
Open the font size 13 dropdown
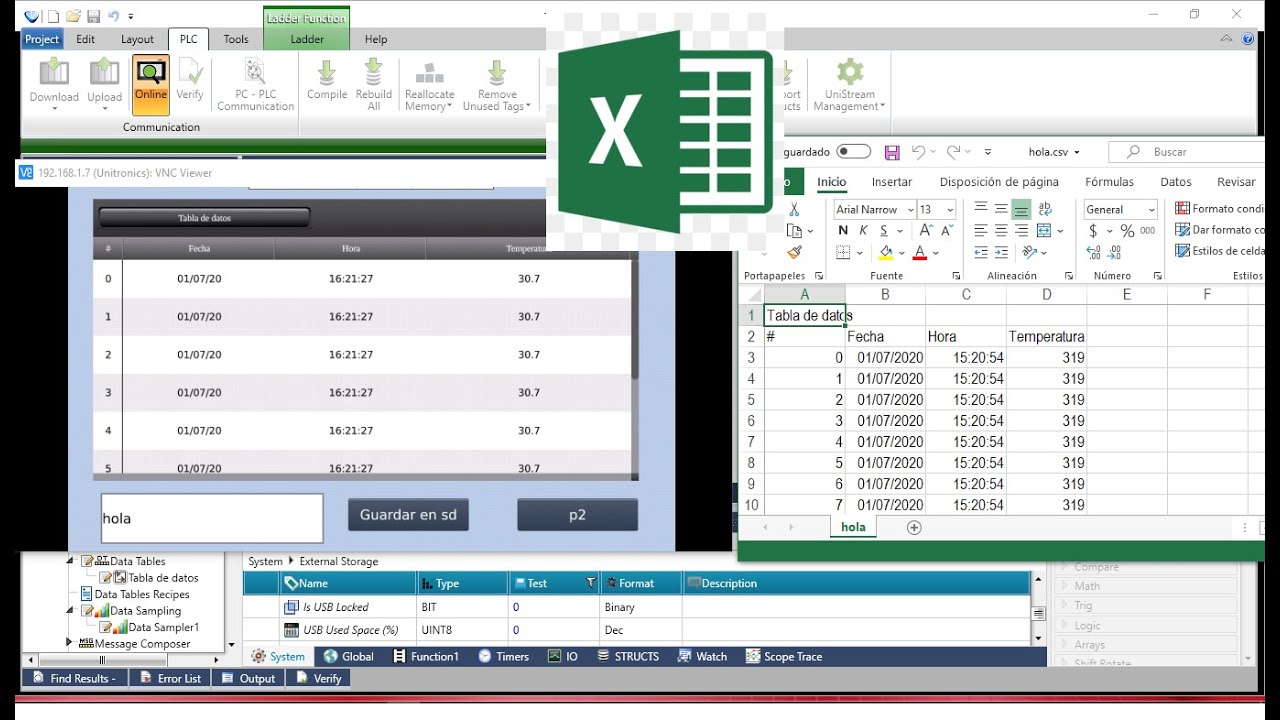click(x=950, y=209)
